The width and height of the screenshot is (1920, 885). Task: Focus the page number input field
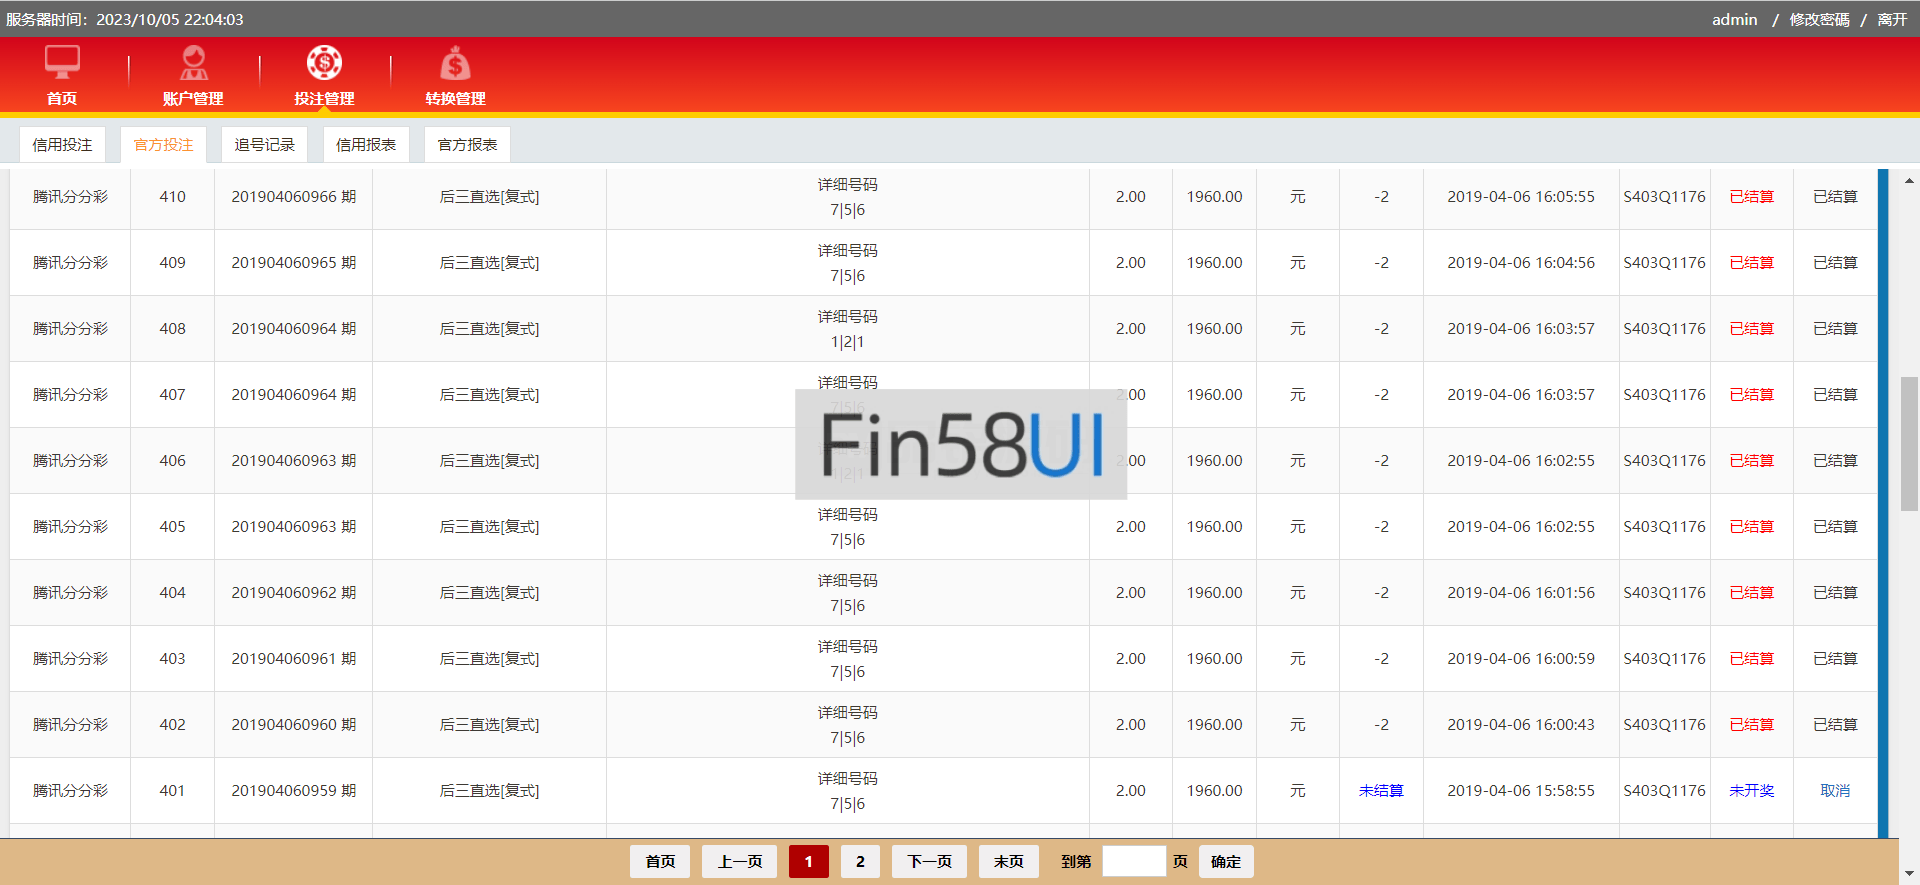pyautogui.click(x=1134, y=862)
